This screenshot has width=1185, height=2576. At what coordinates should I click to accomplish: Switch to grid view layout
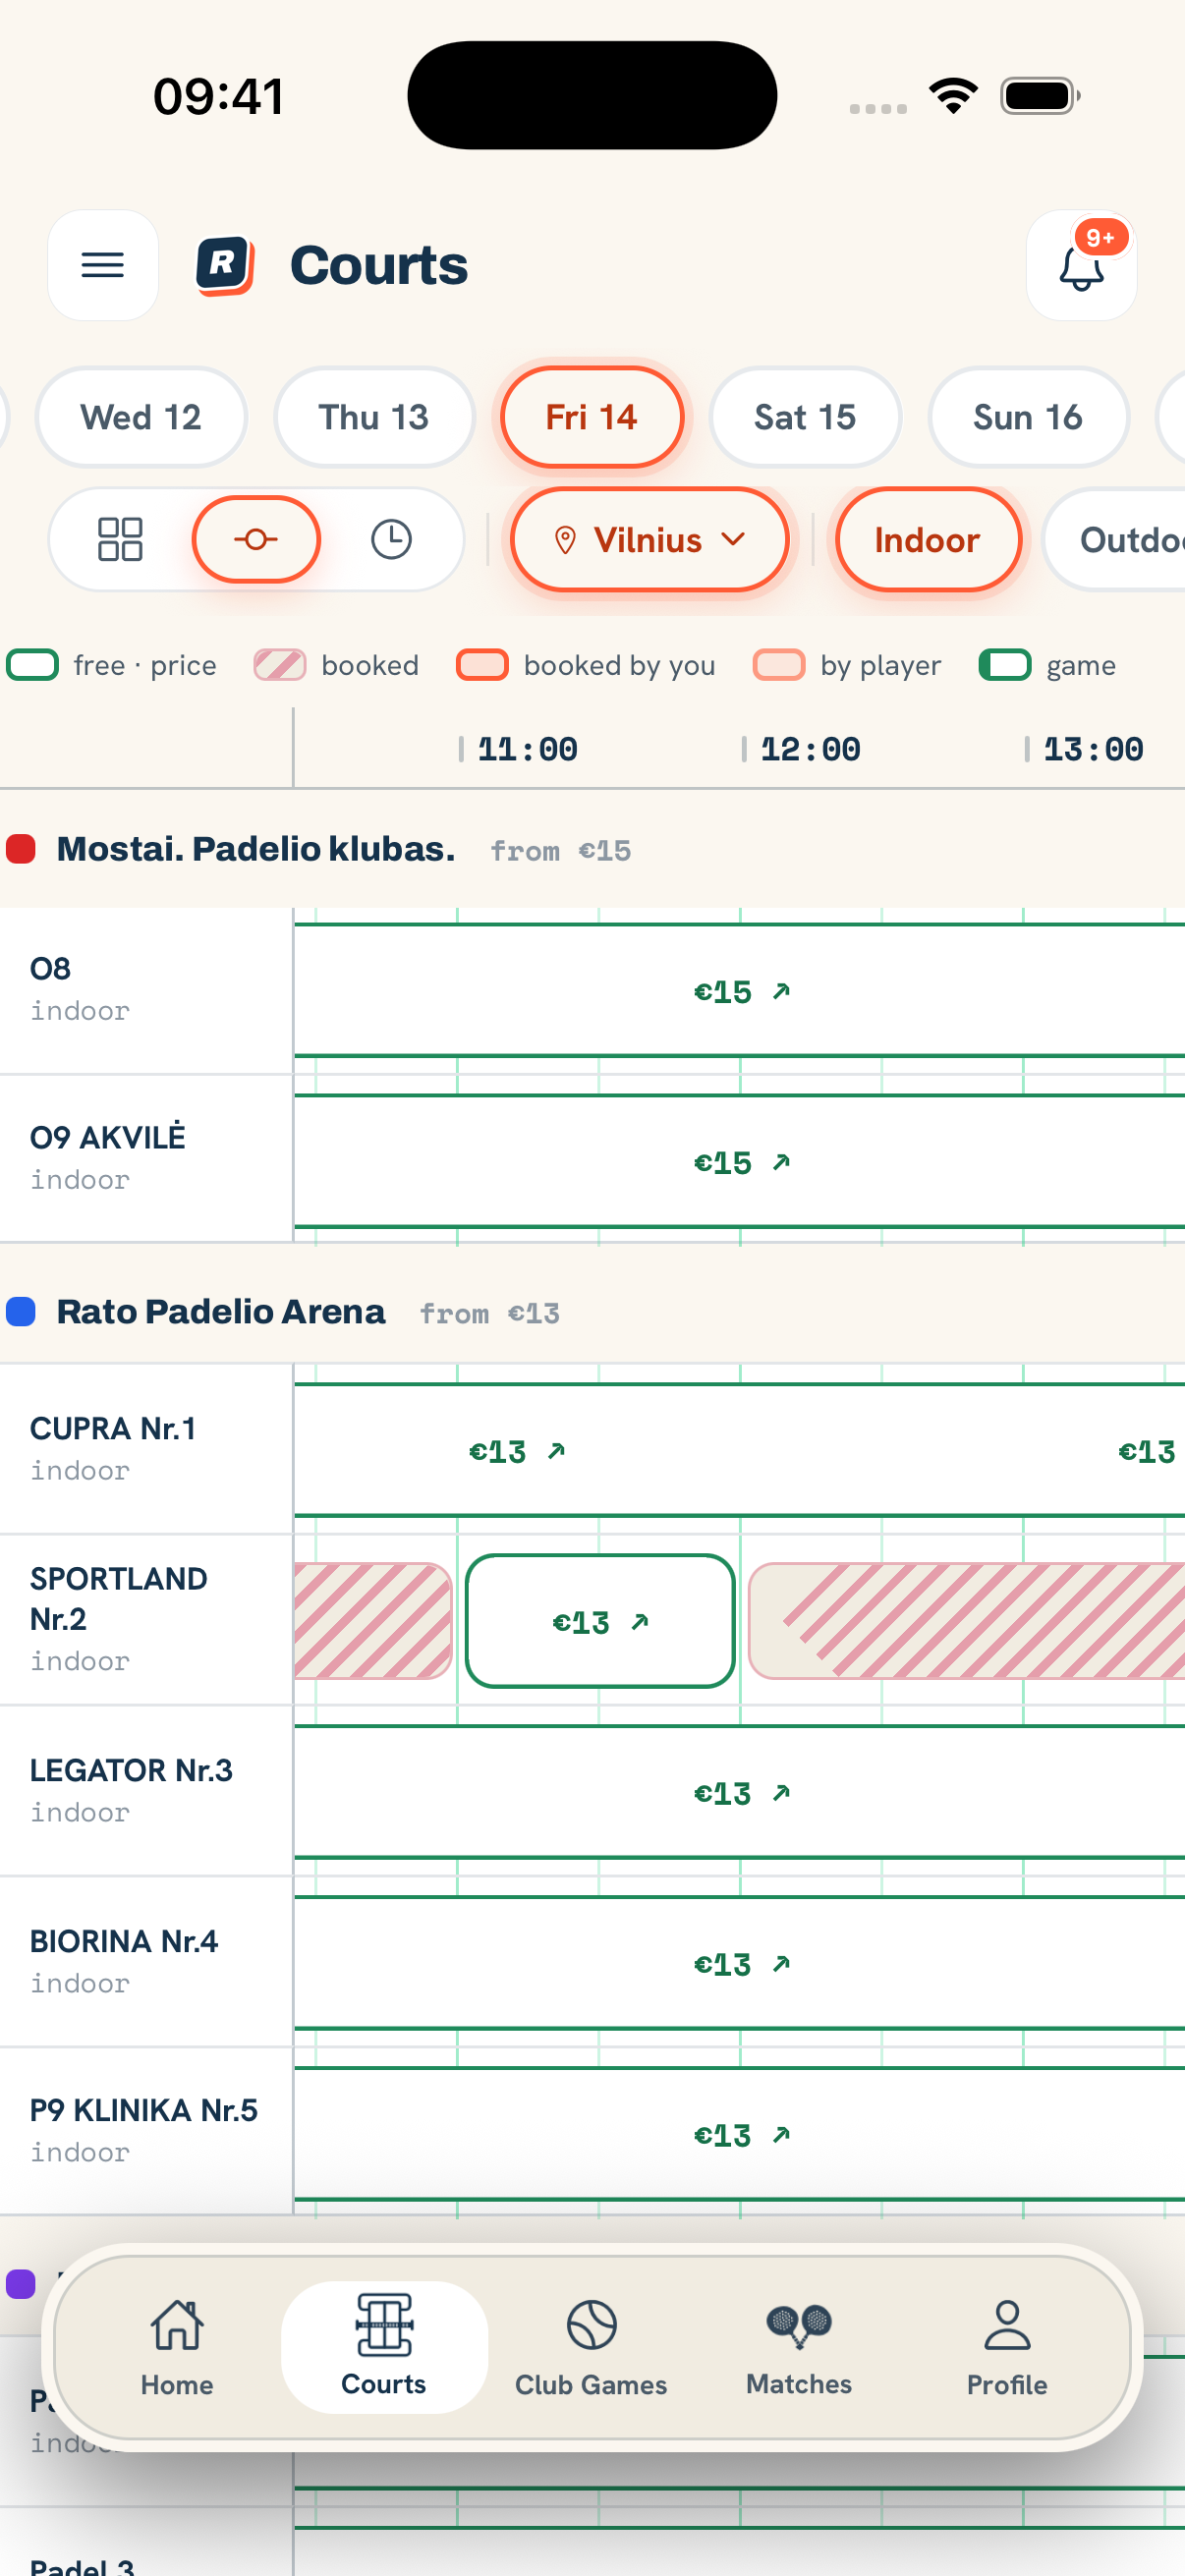(x=120, y=539)
